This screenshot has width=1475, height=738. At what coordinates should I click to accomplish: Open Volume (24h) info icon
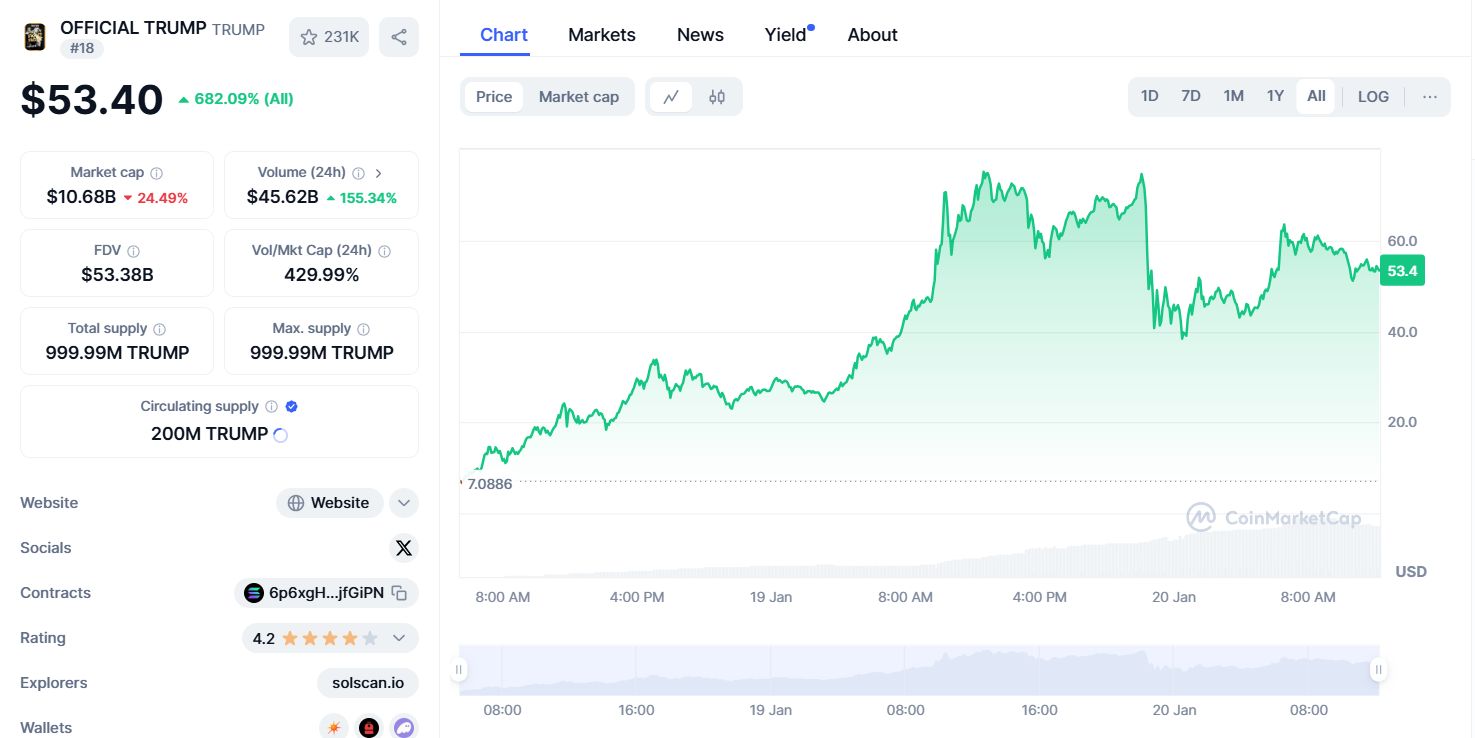coord(359,173)
